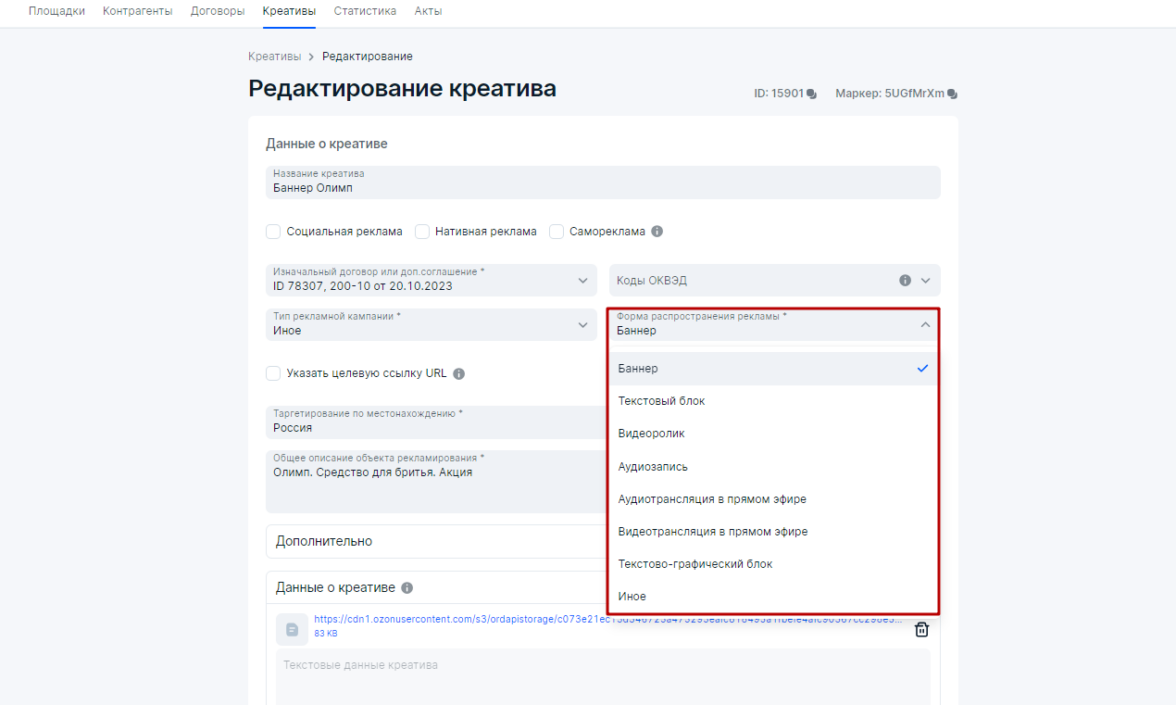Image resolution: width=1176 pixels, height=705 pixels.
Task: Switch to Статистика tab
Action: click(364, 11)
